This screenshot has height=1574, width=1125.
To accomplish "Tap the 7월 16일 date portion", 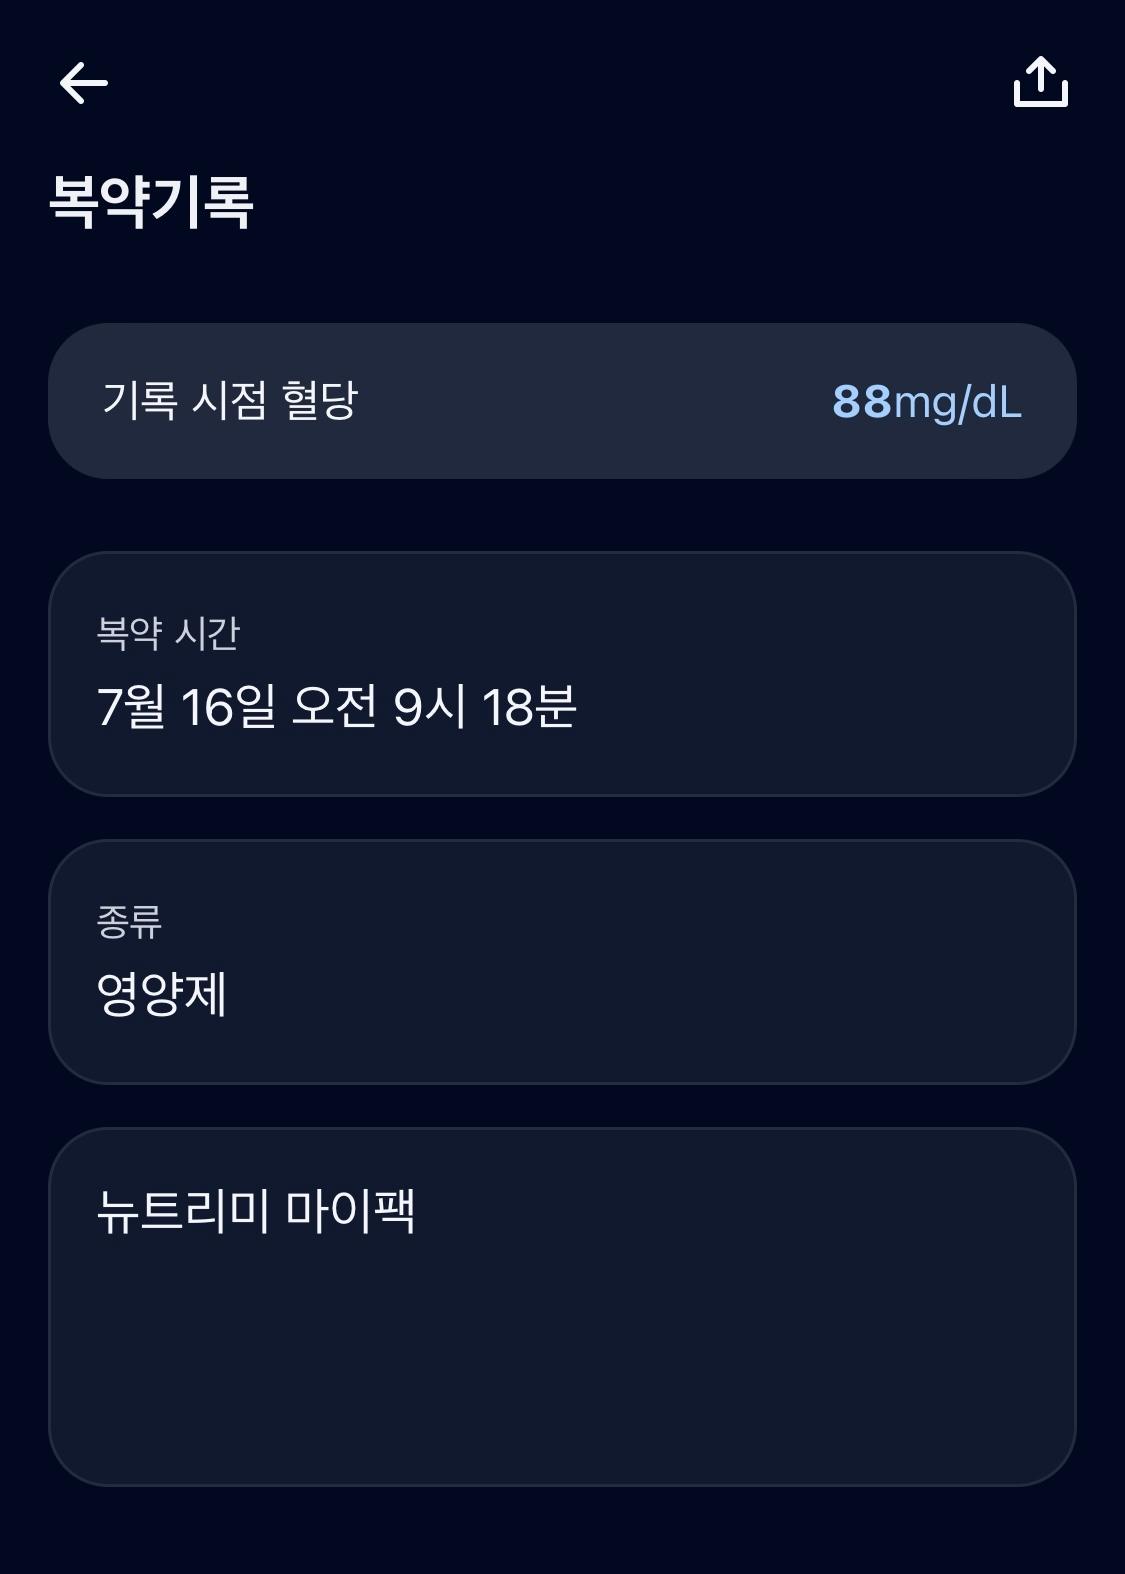I will coord(186,707).
